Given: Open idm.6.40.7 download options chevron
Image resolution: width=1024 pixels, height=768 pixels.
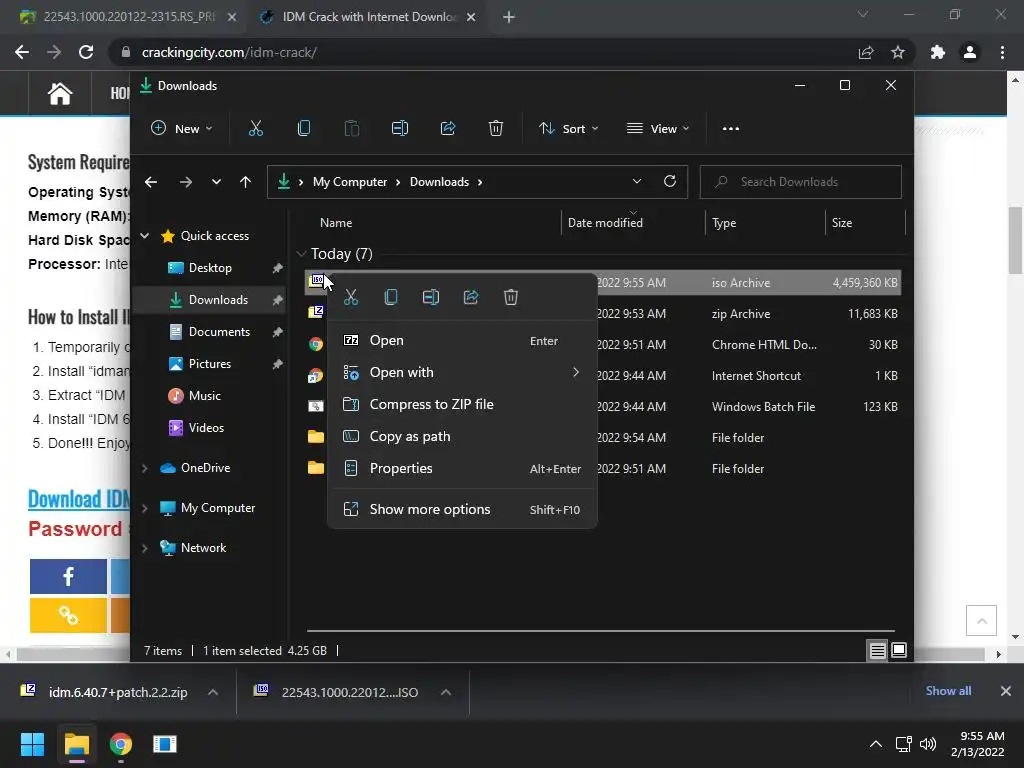Looking at the screenshot, I should (x=213, y=692).
